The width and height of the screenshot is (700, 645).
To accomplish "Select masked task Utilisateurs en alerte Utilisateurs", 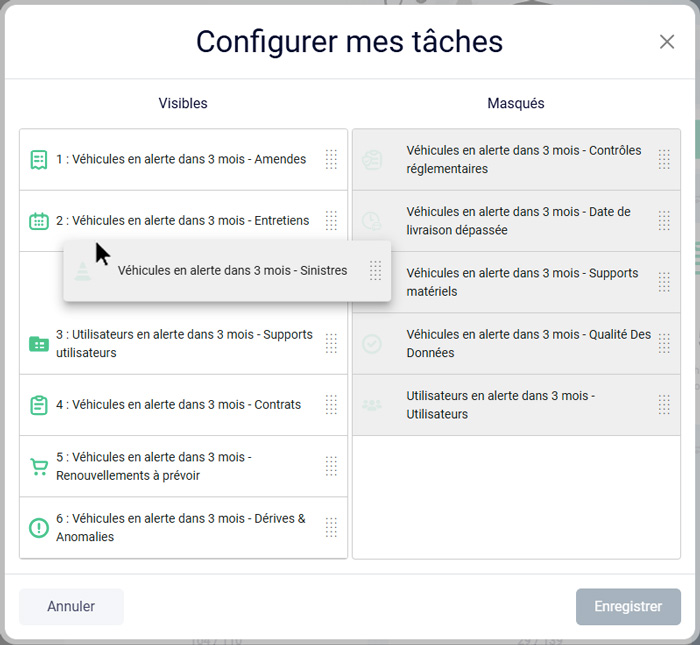I will pos(517,405).
